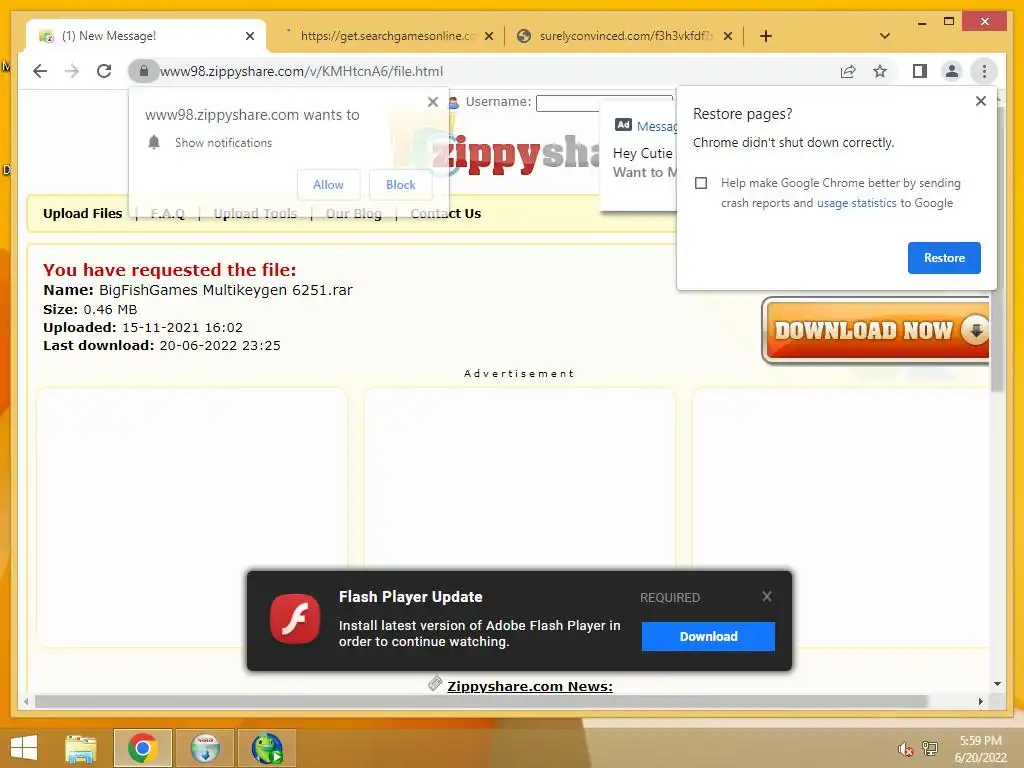1024x768 pixels.
Task: Click Chrome icon in taskbar
Action: (x=142, y=748)
